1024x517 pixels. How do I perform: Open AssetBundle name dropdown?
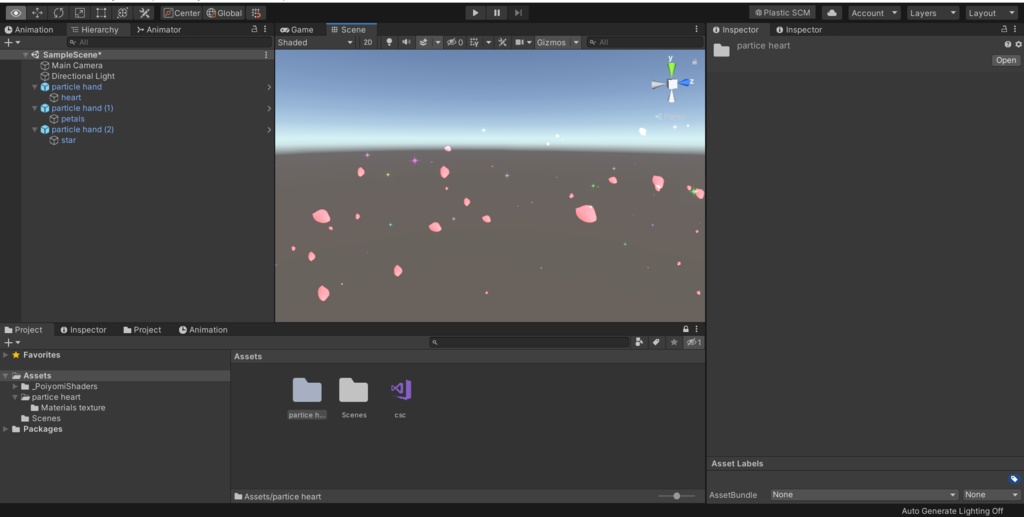coord(864,495)
